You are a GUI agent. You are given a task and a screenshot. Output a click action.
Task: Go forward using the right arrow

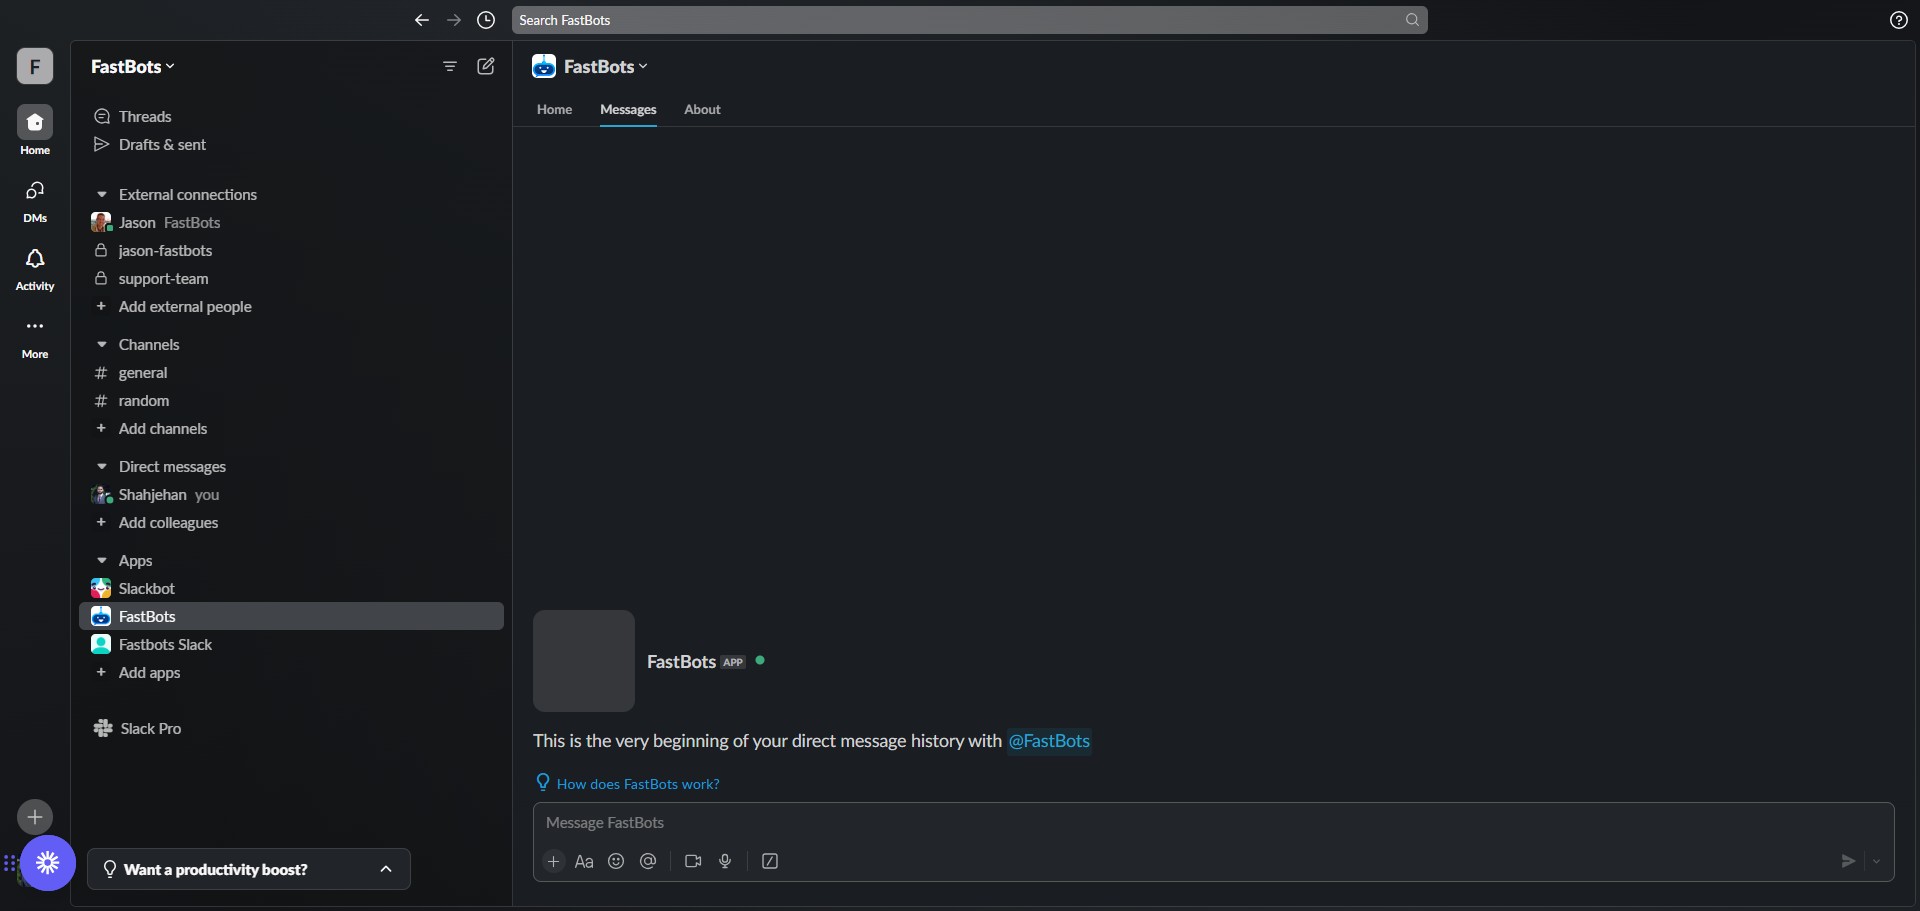click(x=454, y=20)
